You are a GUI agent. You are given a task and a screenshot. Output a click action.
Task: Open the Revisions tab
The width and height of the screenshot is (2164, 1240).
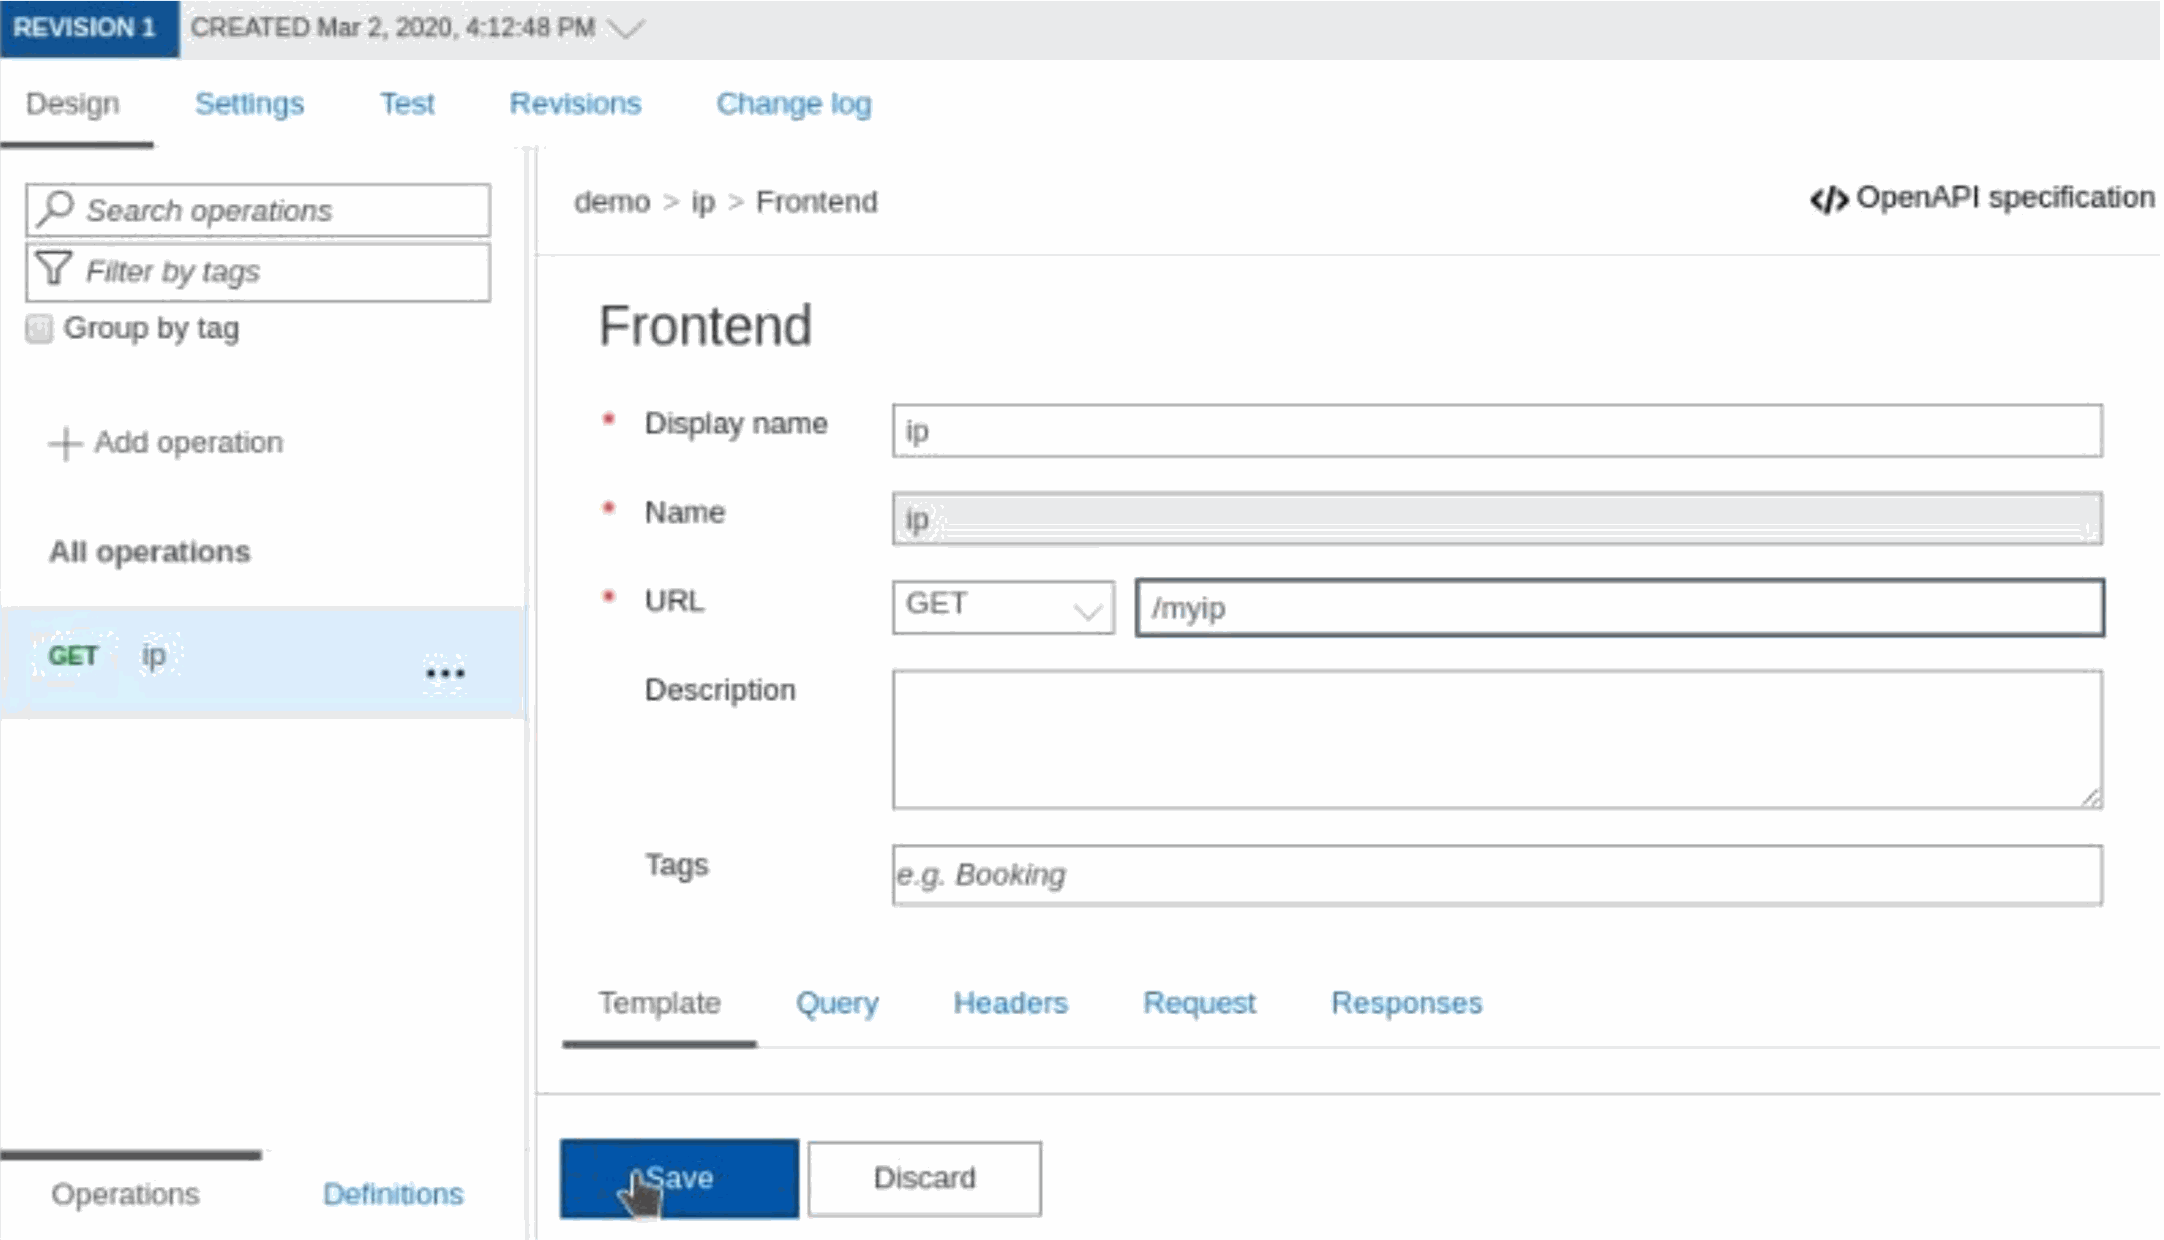point(575,103)
